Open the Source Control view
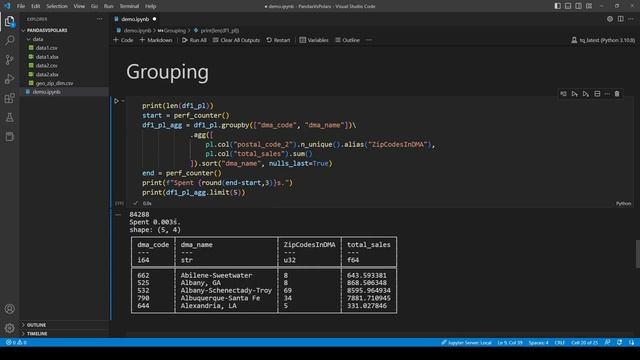 click(9, 60)
